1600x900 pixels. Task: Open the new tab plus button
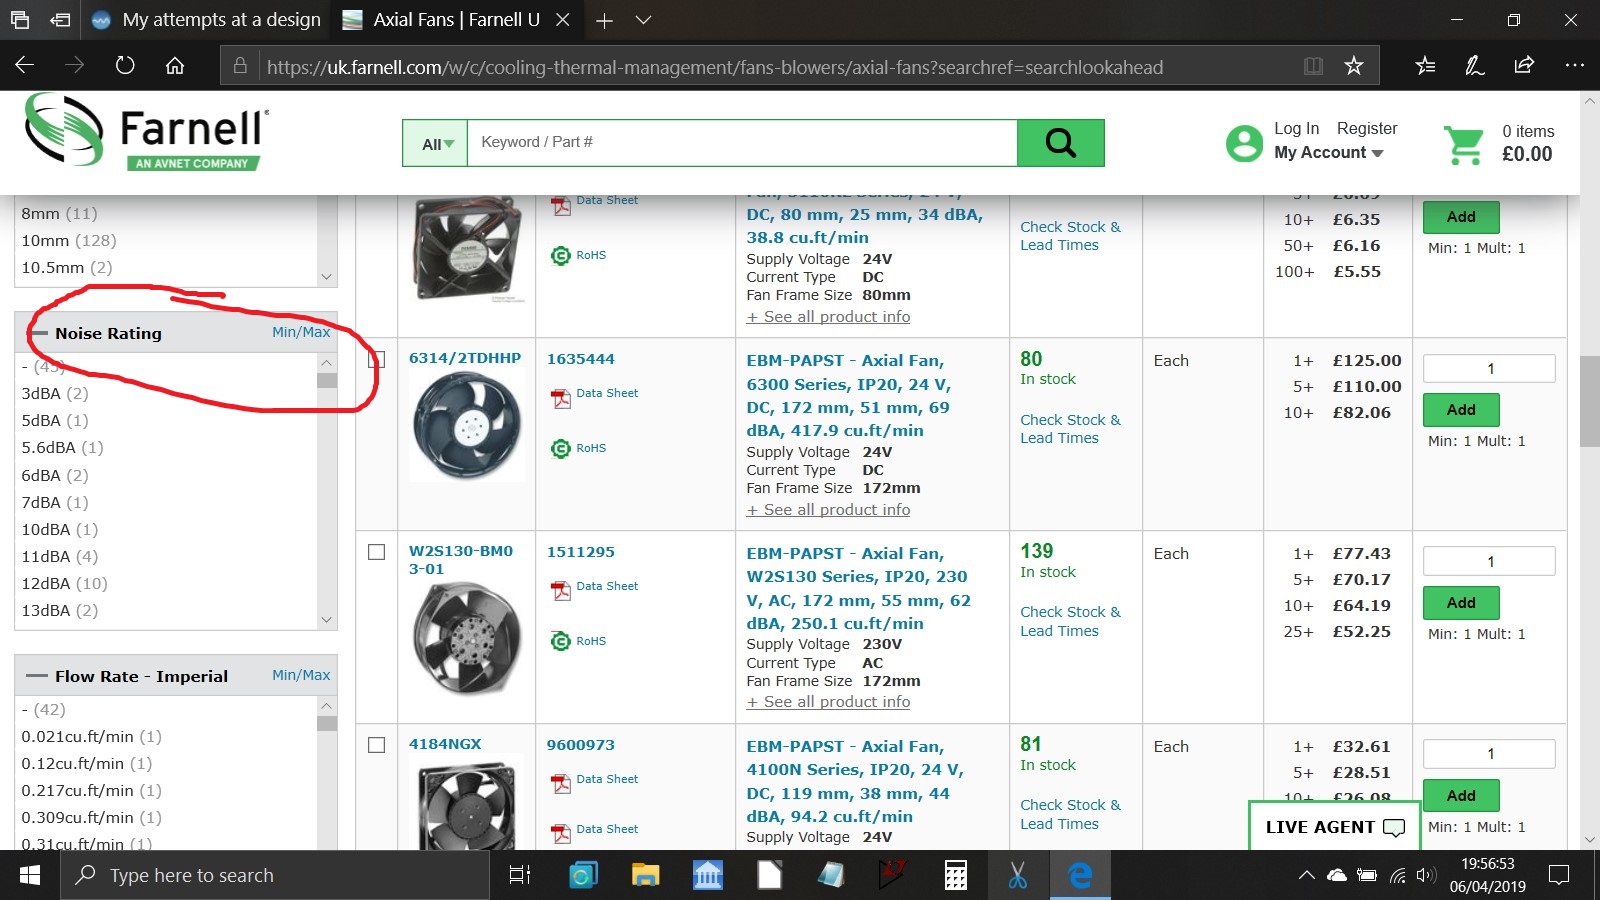coord(604,20)
